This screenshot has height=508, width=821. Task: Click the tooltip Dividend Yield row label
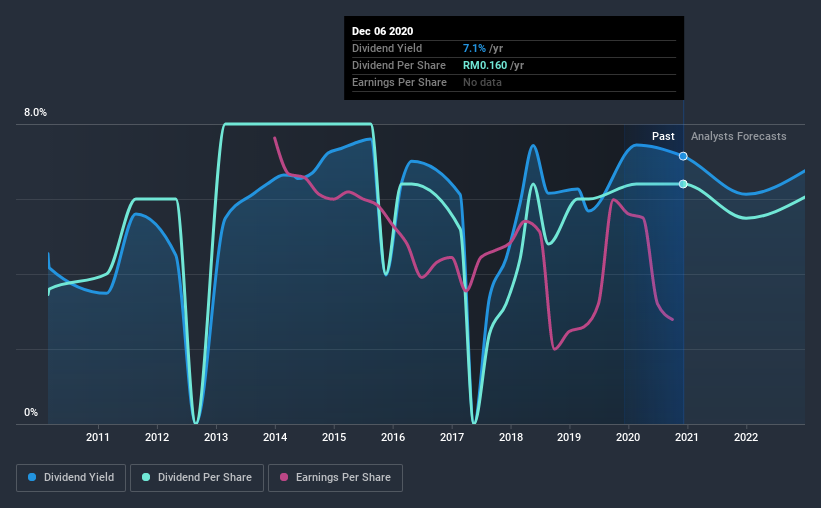387,48
